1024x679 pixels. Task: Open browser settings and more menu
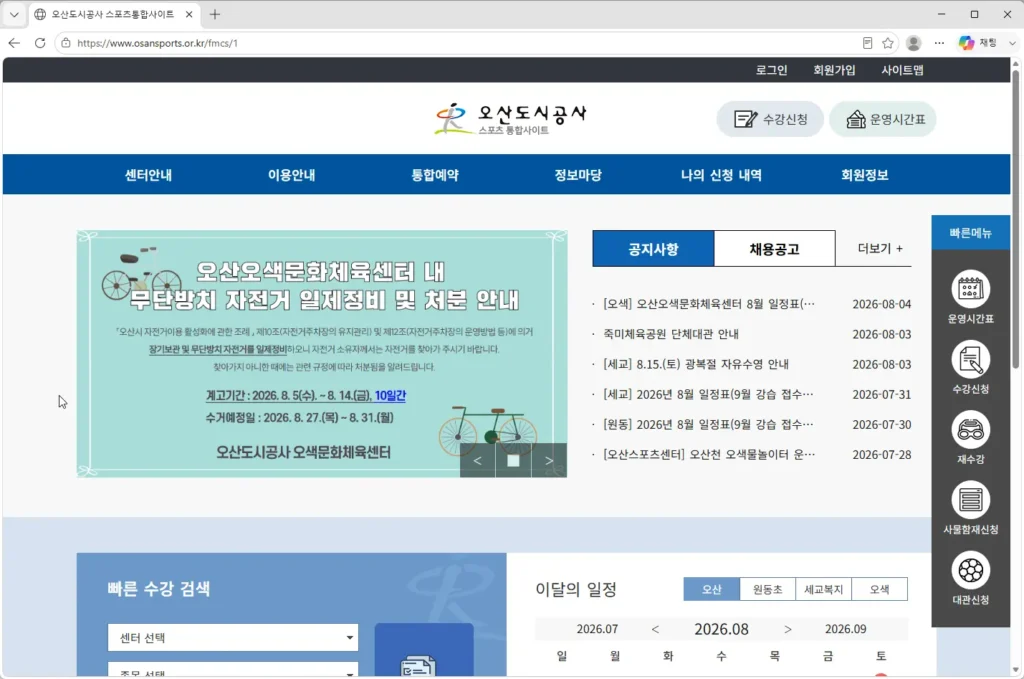939,43
